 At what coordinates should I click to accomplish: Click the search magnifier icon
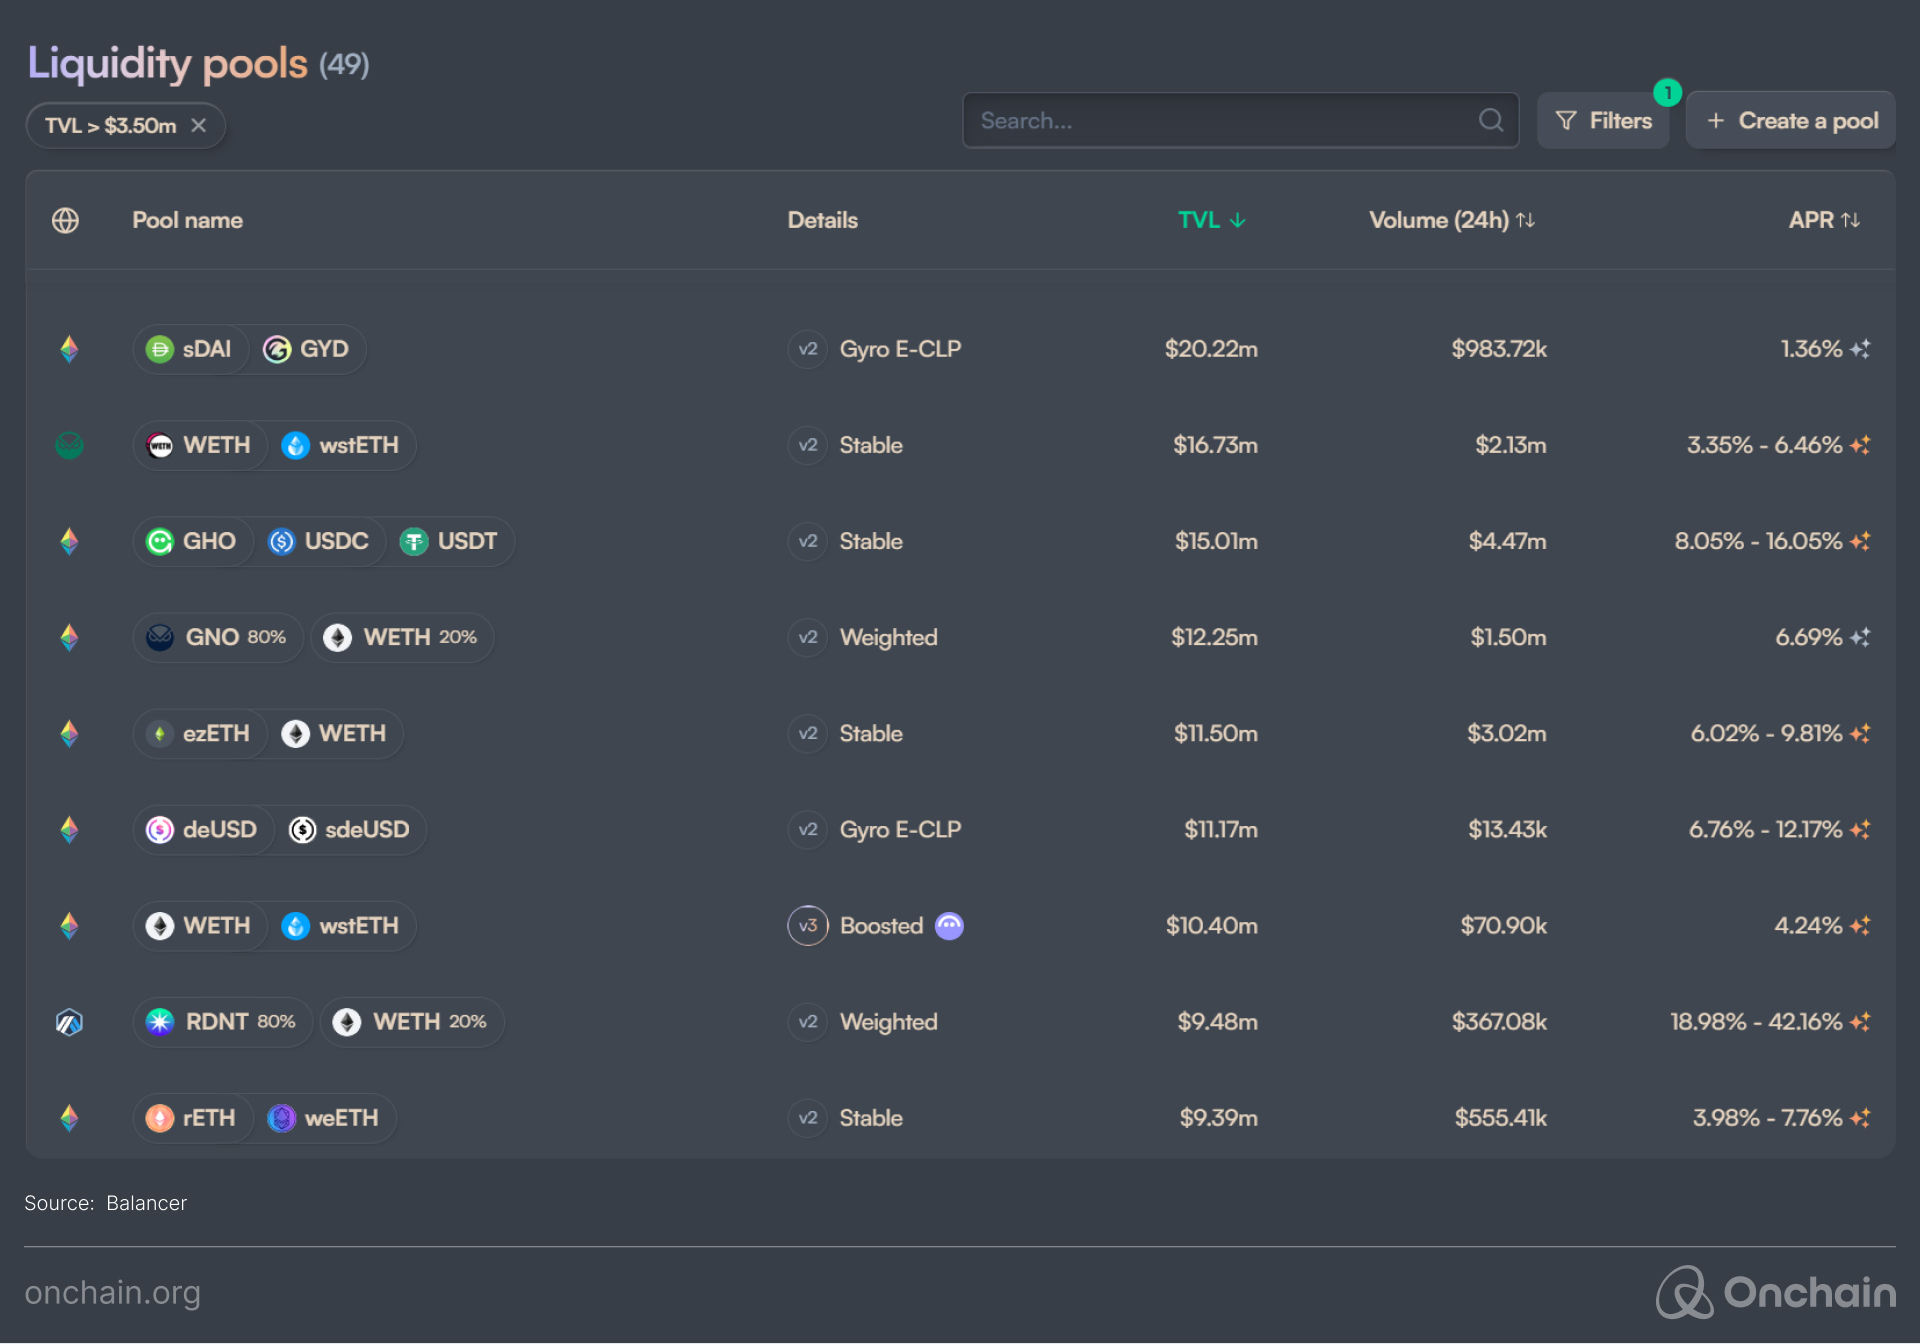tap(1491, 120)
